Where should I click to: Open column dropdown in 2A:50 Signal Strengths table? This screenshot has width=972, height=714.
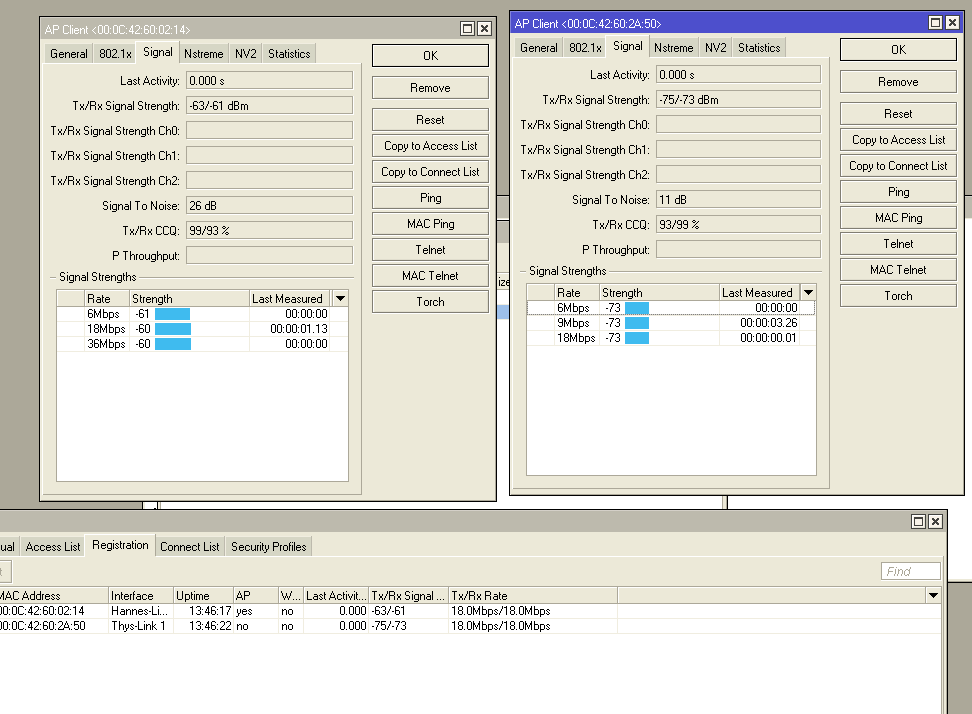tap(808, 292)
